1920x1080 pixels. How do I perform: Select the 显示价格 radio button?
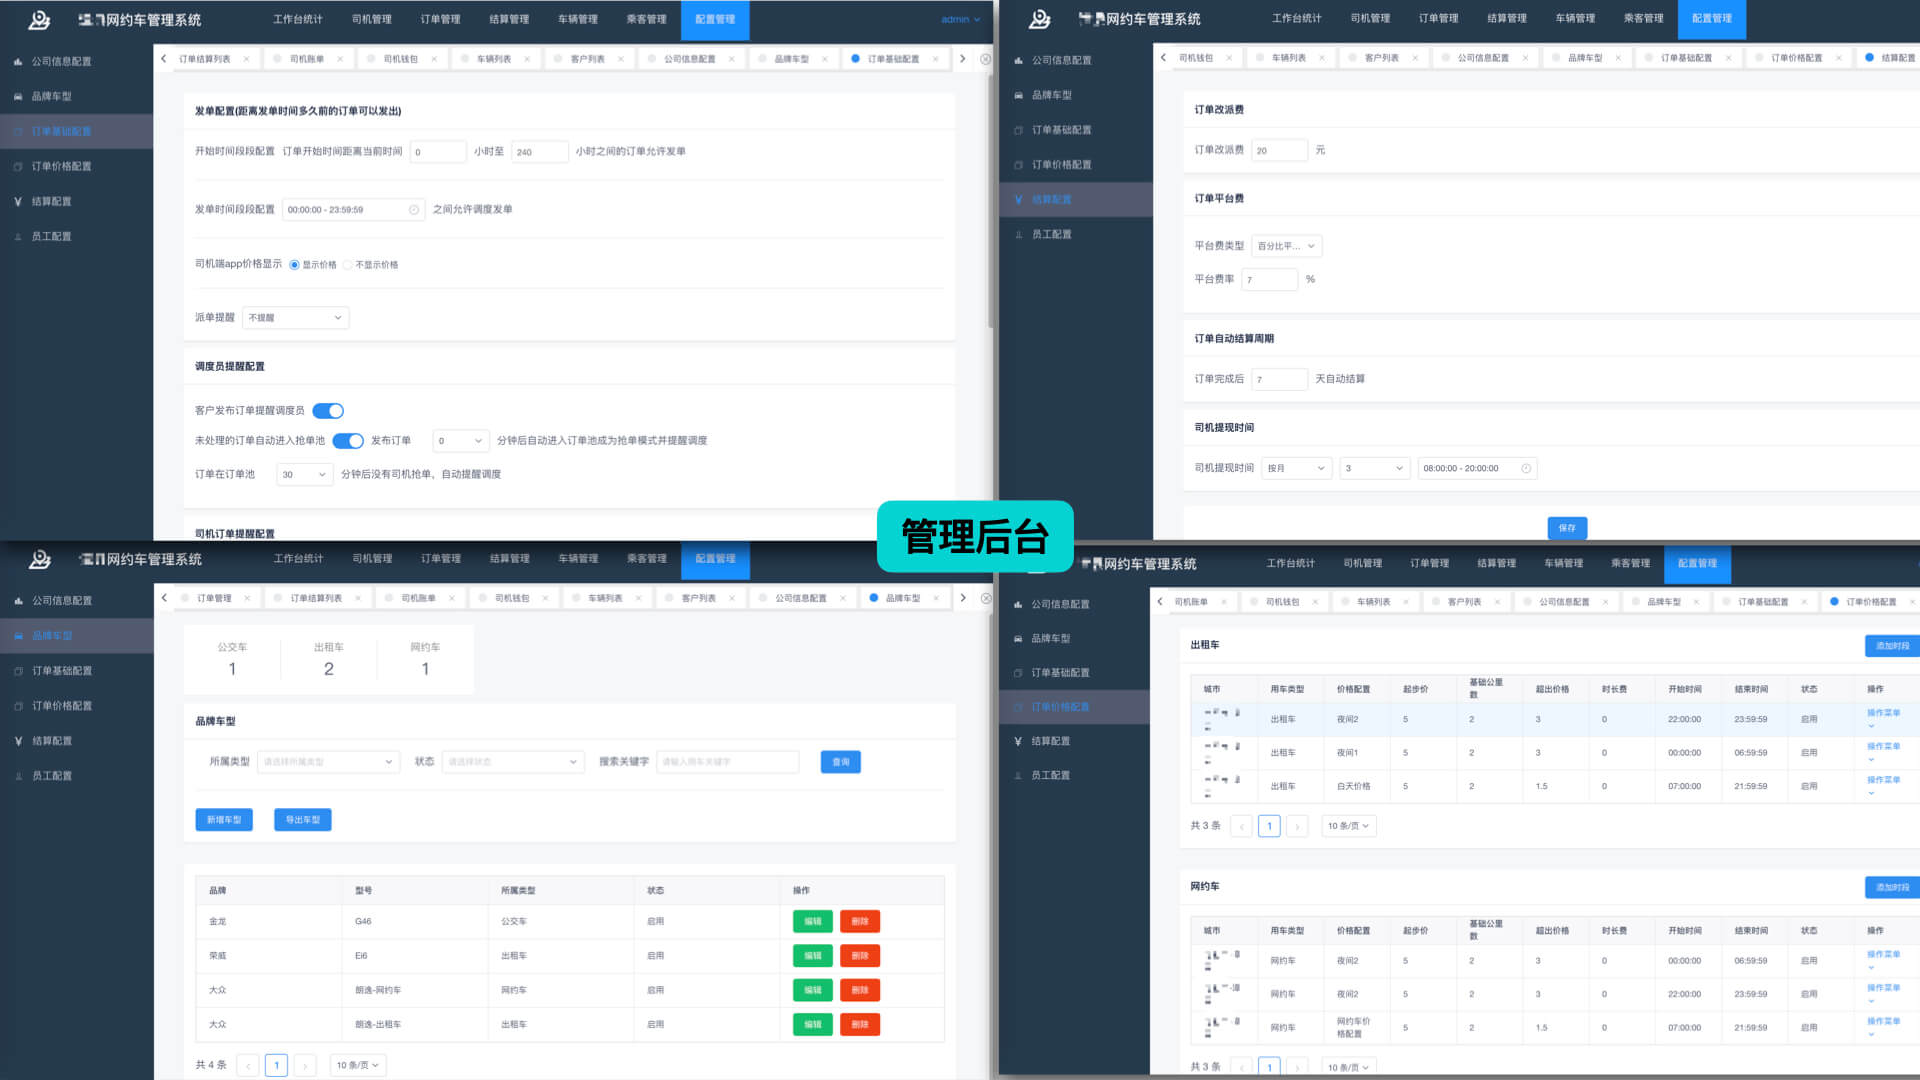point(294,265)
